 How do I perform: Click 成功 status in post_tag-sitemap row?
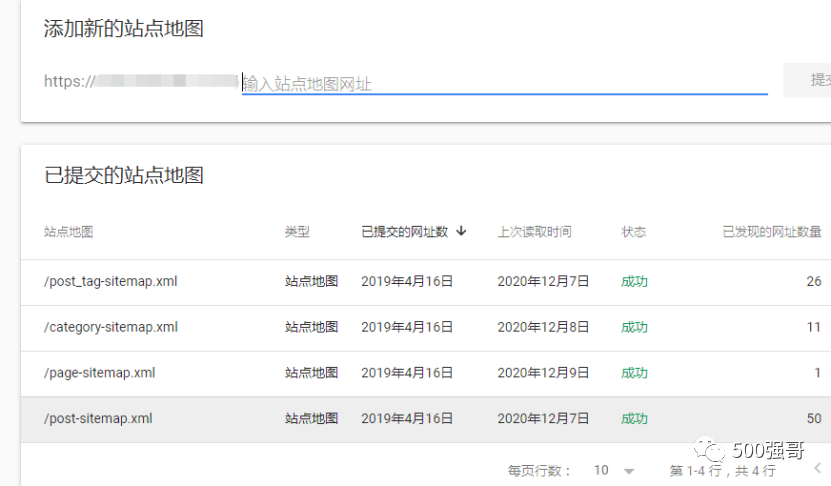634,281
